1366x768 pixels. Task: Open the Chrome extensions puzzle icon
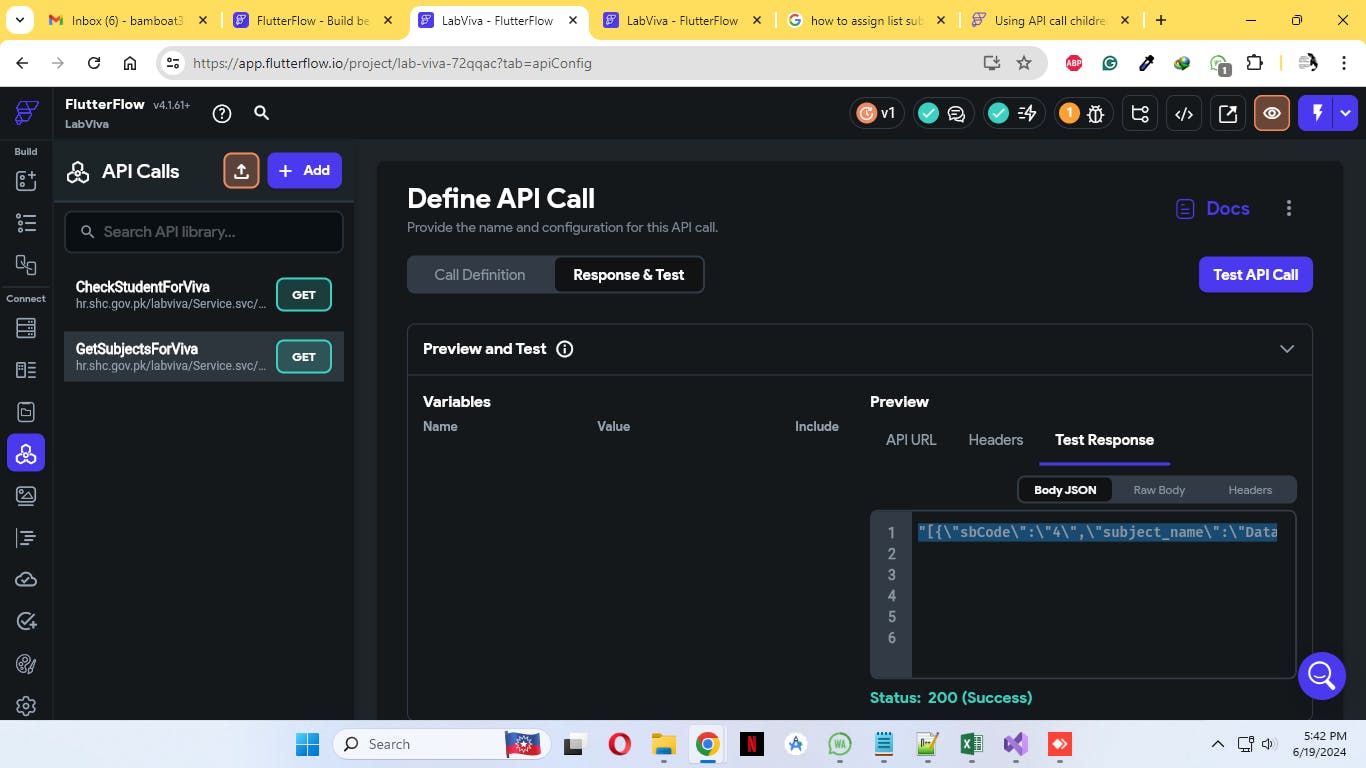point(1254,63)
